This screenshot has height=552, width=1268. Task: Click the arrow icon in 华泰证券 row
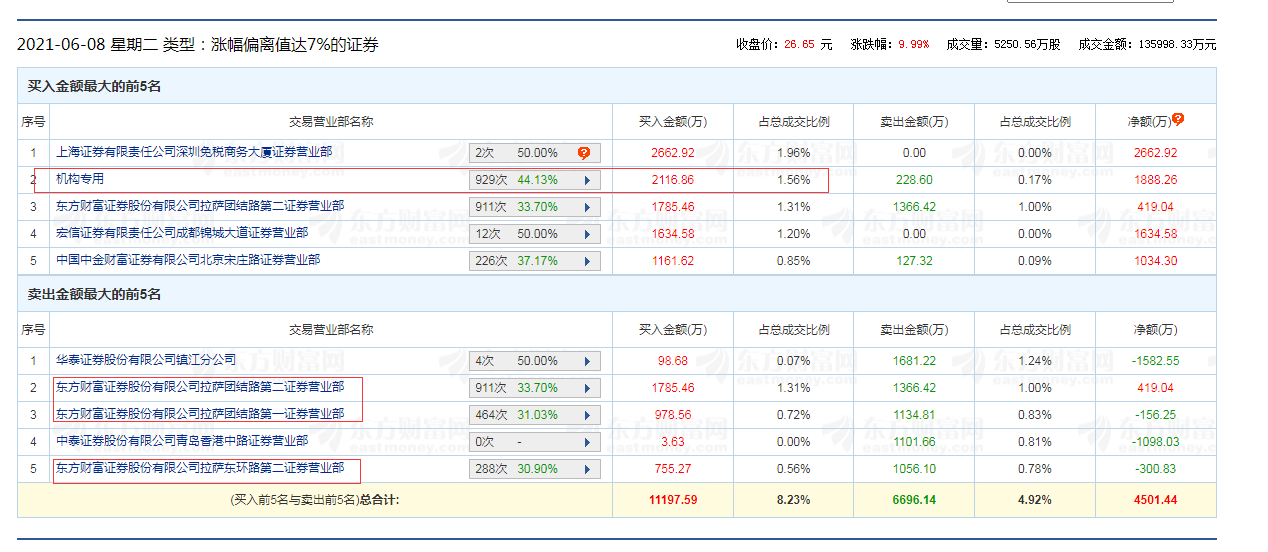[586, 361]
